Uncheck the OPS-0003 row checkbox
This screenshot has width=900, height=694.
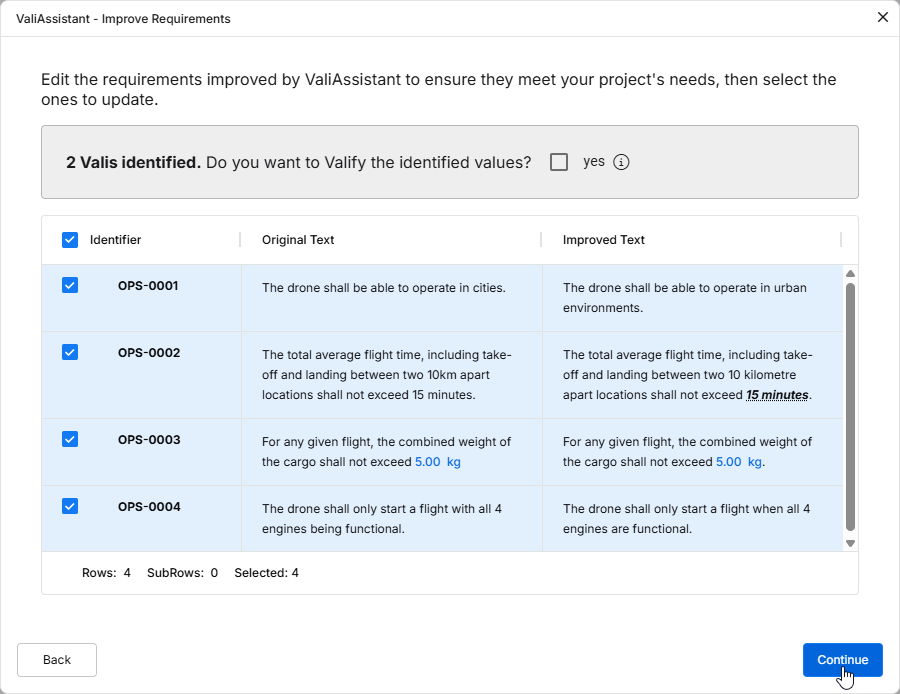70,439
